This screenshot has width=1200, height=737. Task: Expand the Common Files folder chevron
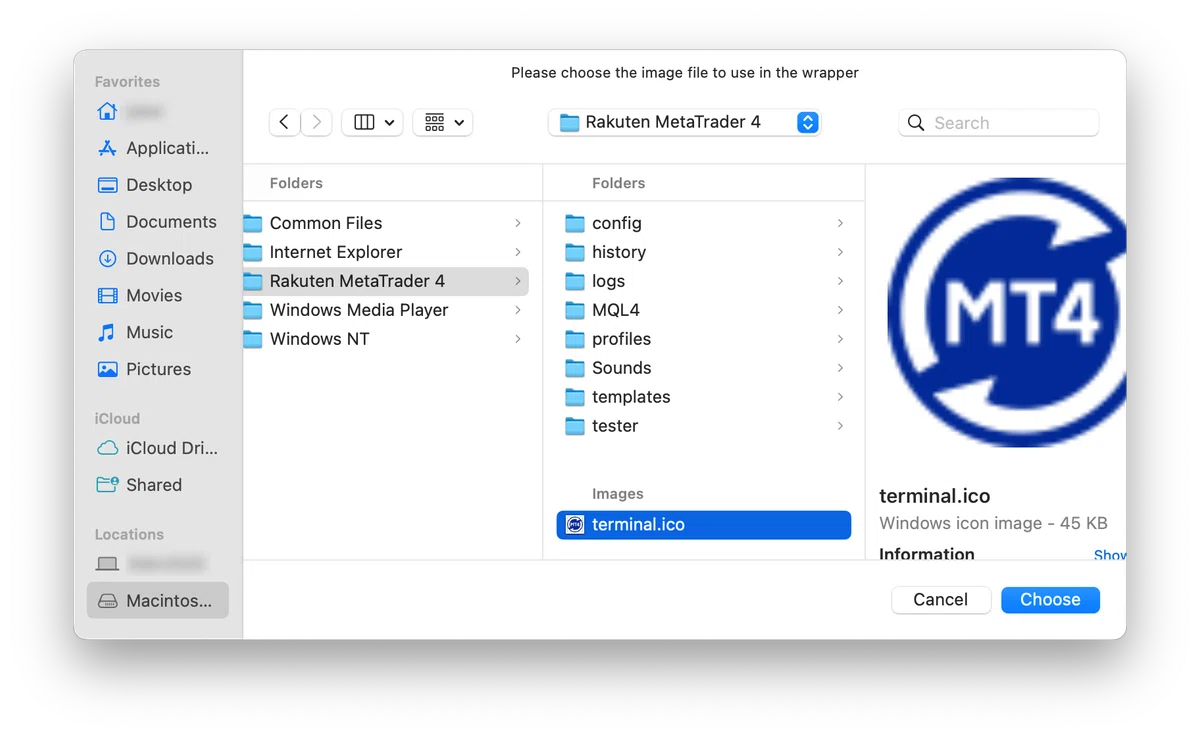518,223
